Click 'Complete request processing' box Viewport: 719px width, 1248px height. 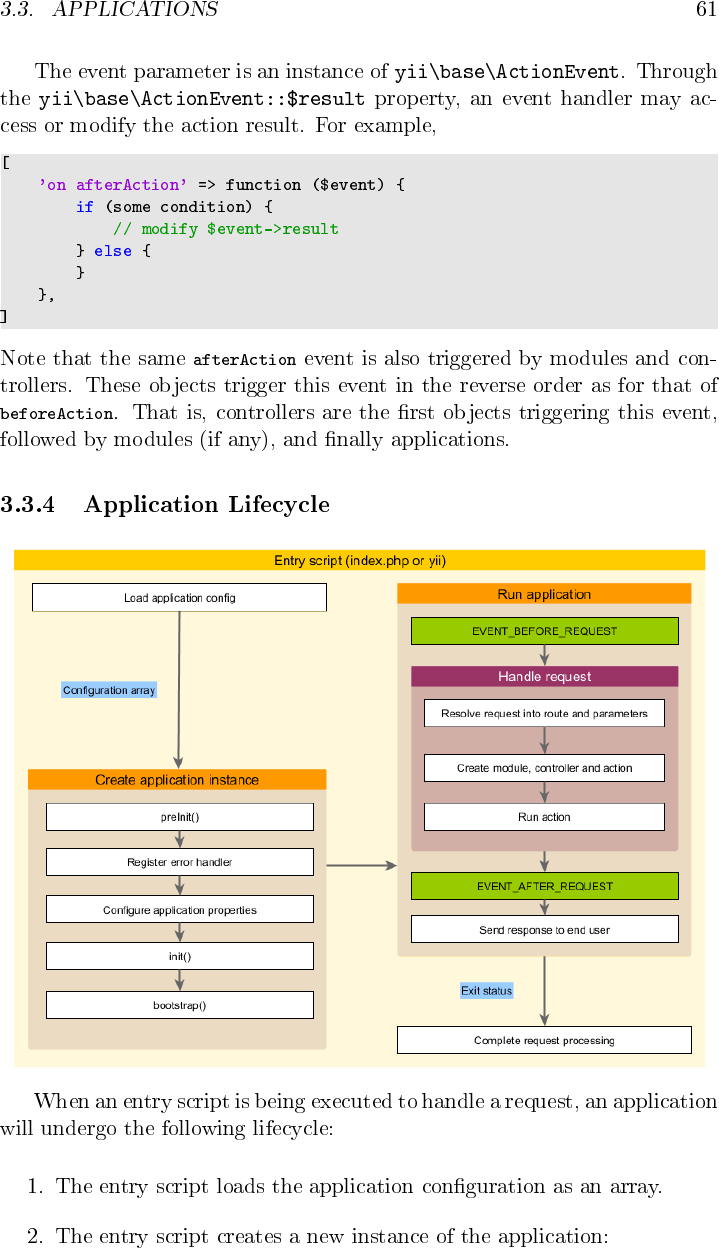(x=544, y=1040)
